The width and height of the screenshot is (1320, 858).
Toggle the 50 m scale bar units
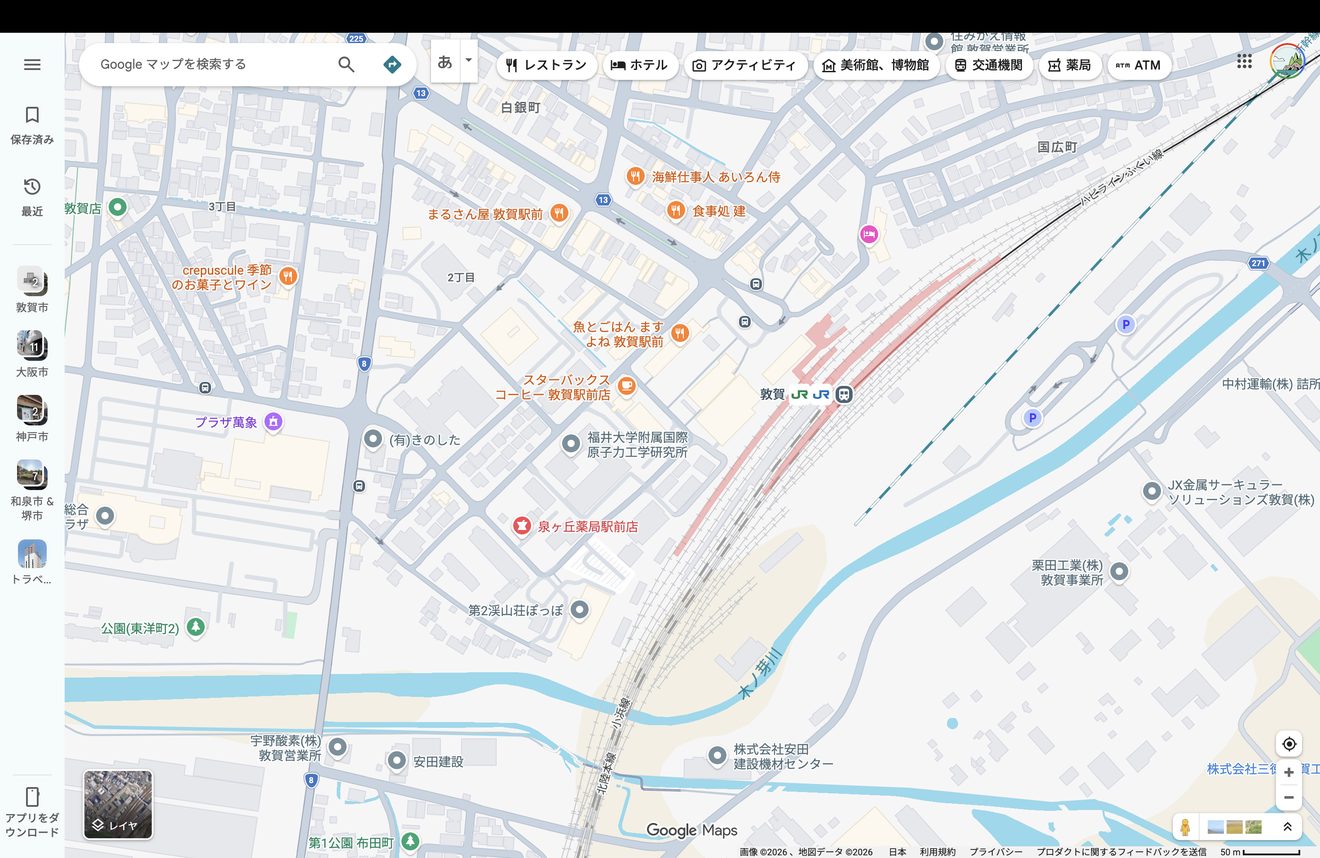(1260, 852)
